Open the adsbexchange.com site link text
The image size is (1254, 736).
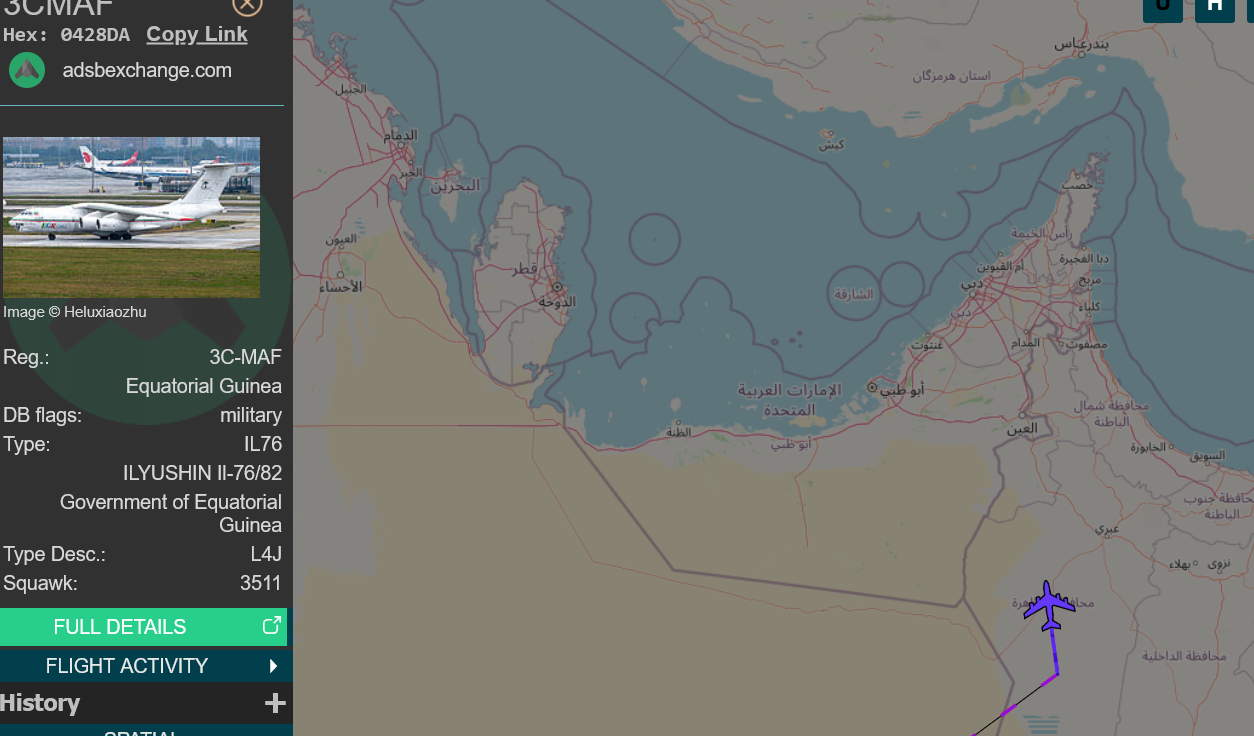pos(147,70)
